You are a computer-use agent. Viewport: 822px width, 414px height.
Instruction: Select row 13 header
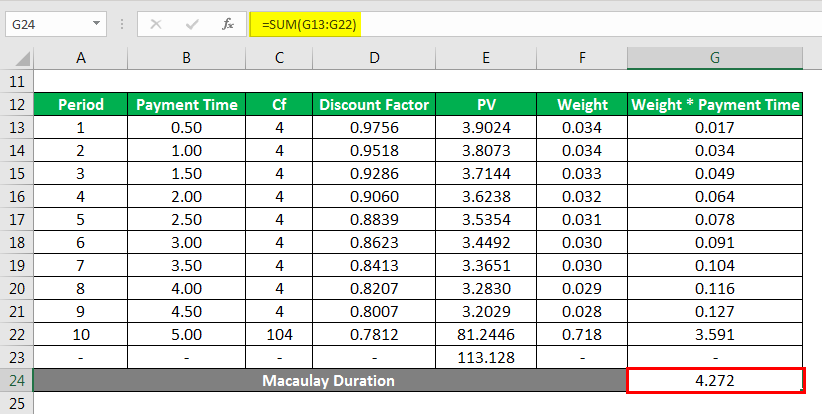[x=17, y=127]
